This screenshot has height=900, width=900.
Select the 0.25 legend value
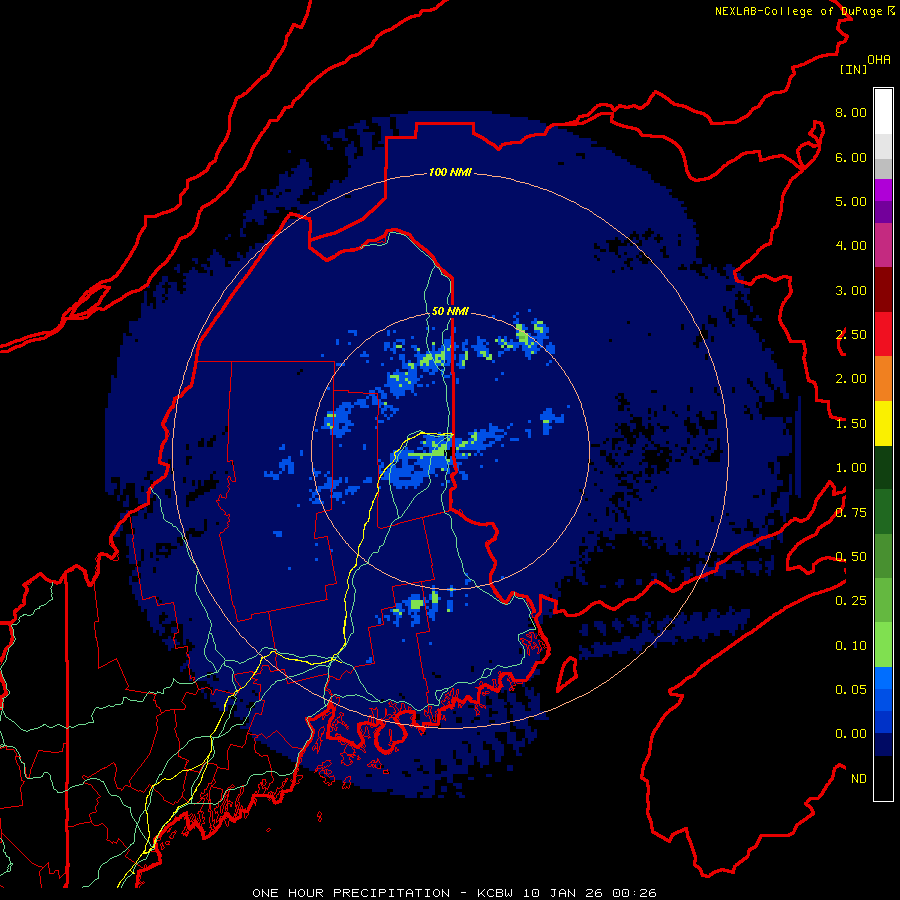pos(851,601)
